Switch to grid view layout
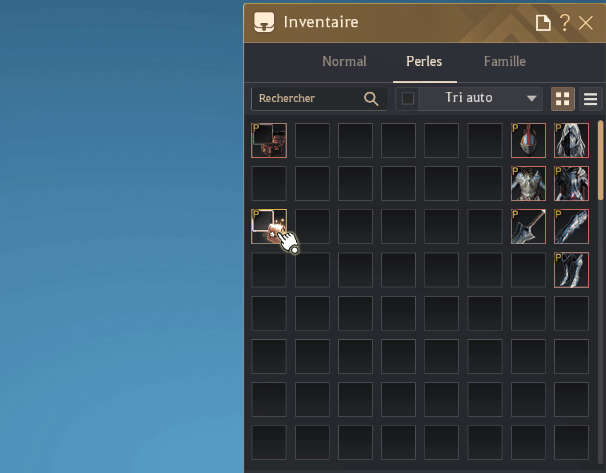This screenshot has width=606, height=473. pyautogui.click(x=562, y=99)
